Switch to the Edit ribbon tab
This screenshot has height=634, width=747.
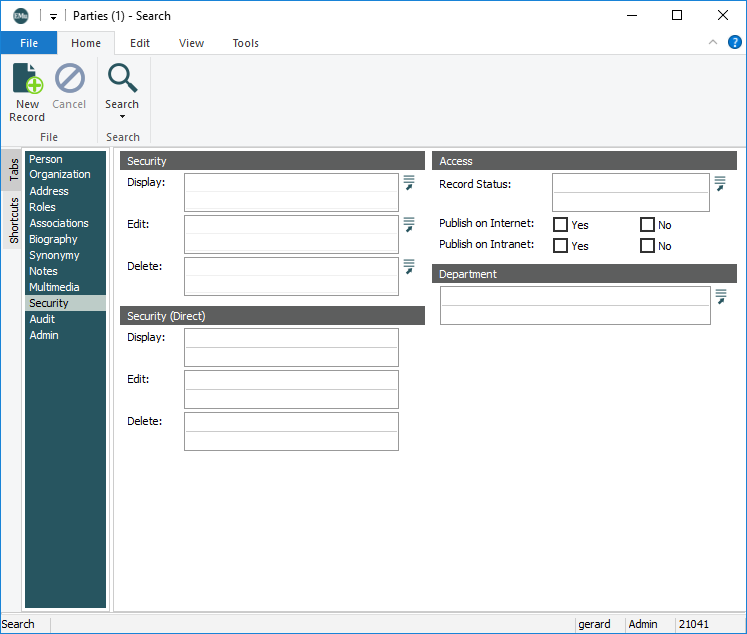140,43
